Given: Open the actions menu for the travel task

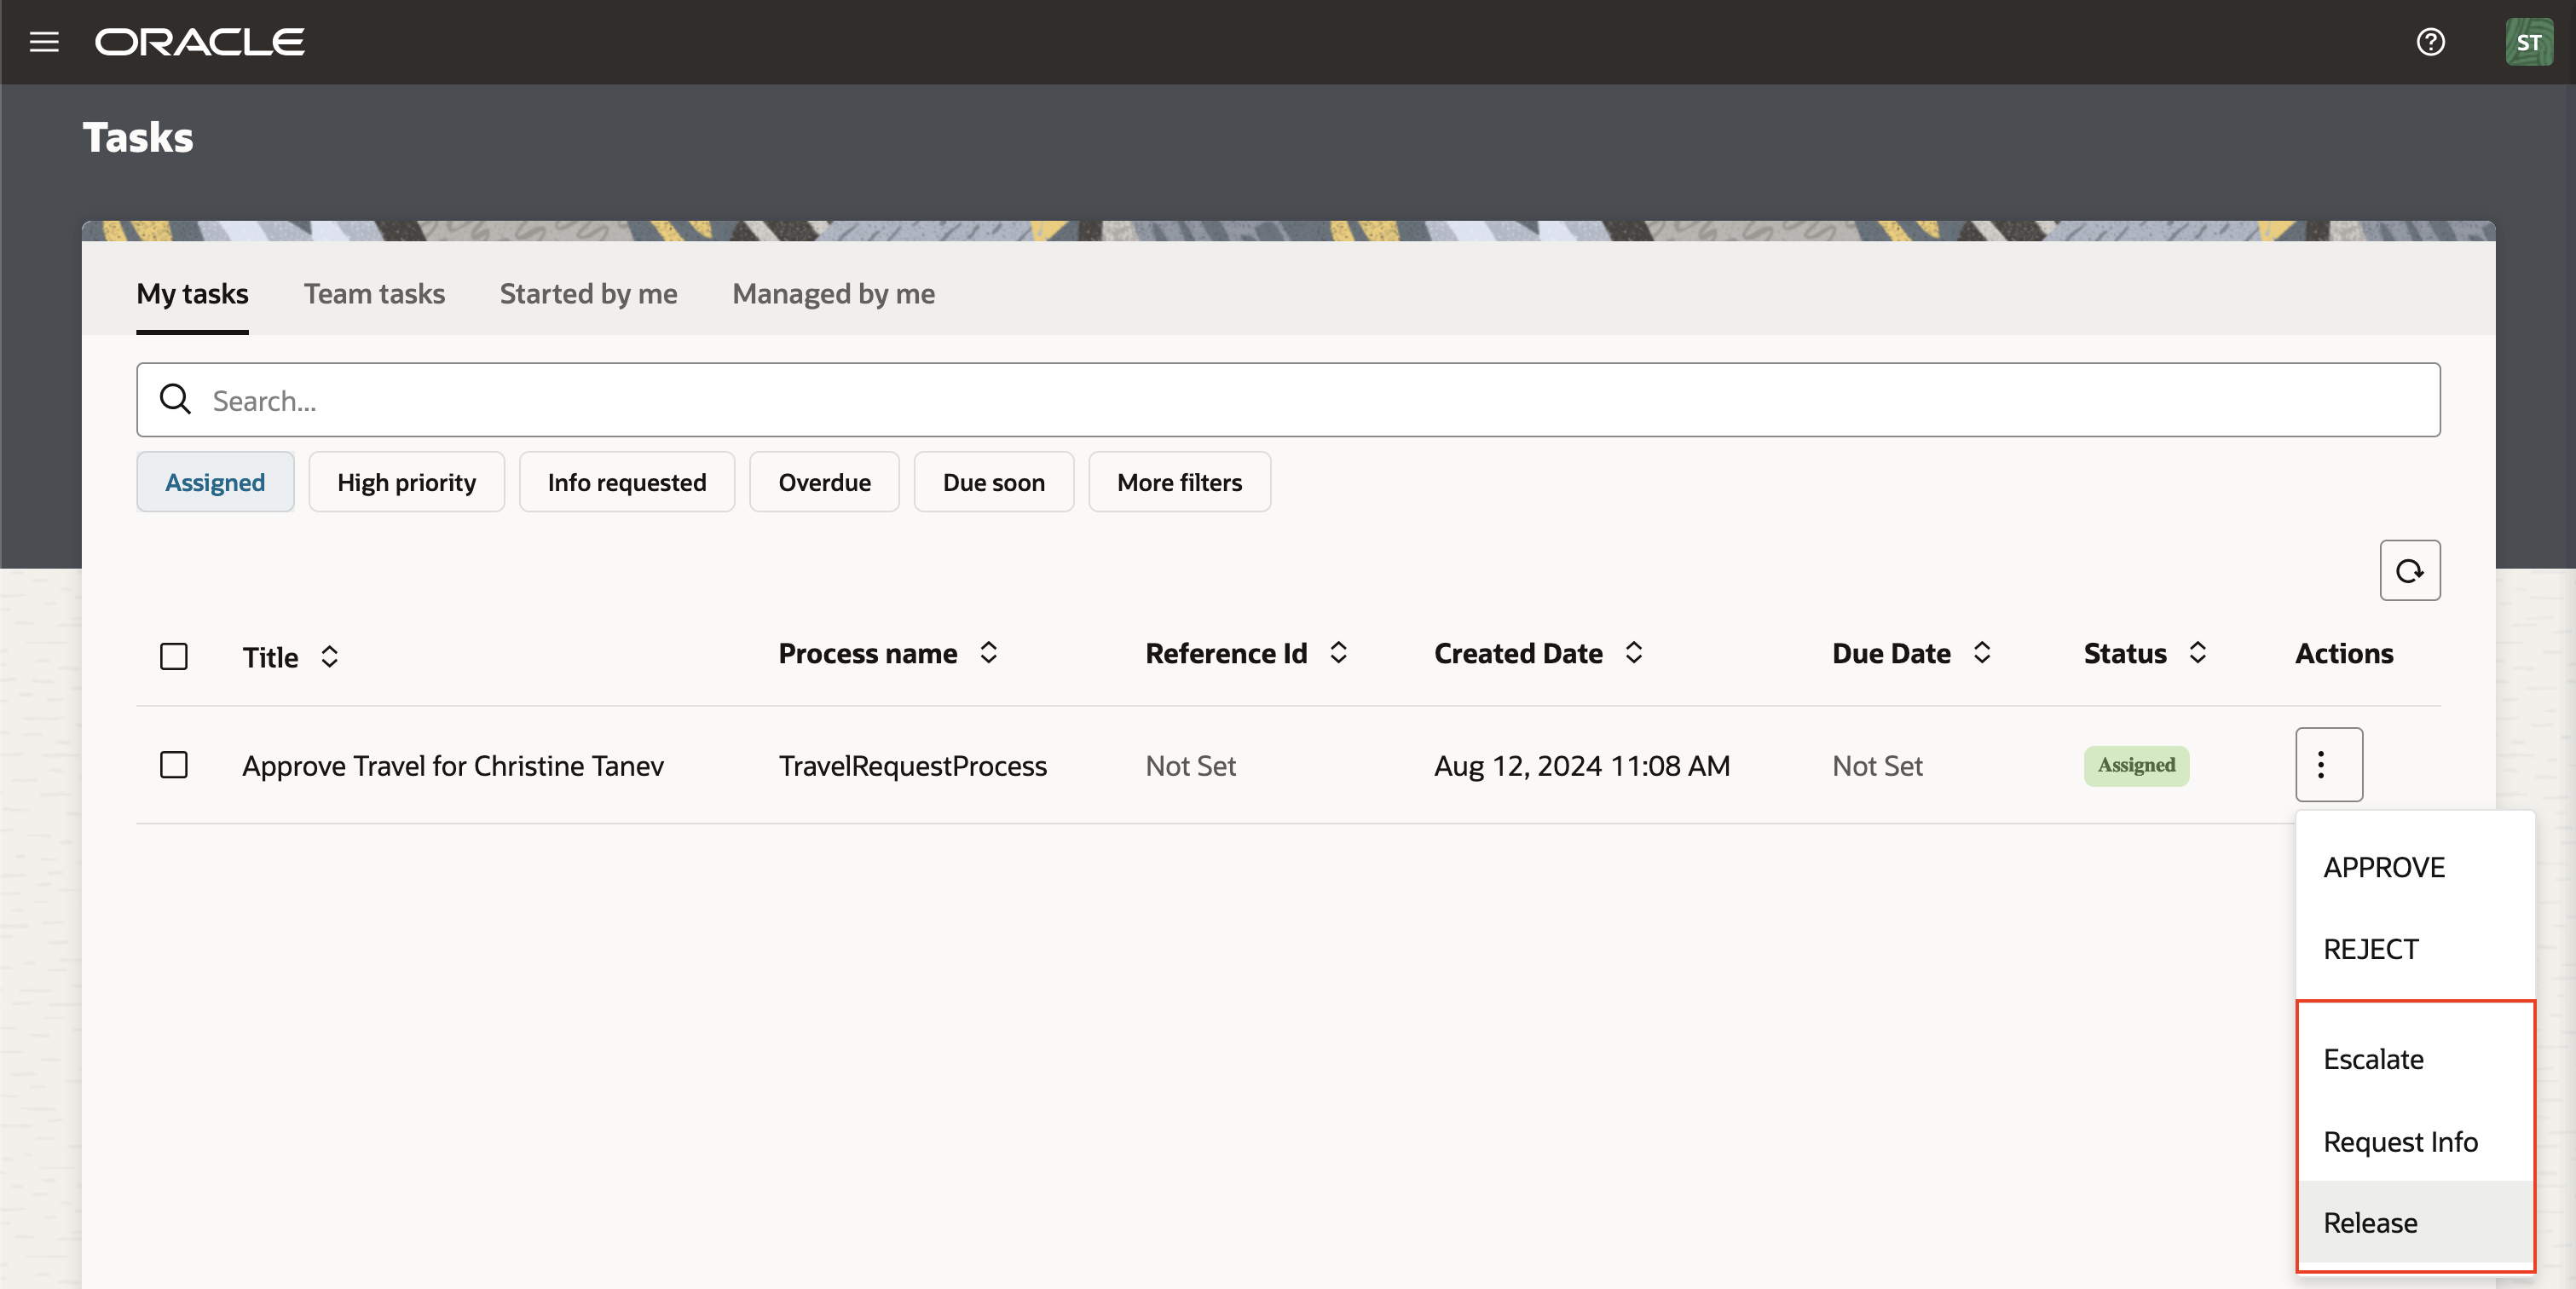Looking at the screenshot, I should [x=2328, y=764].
